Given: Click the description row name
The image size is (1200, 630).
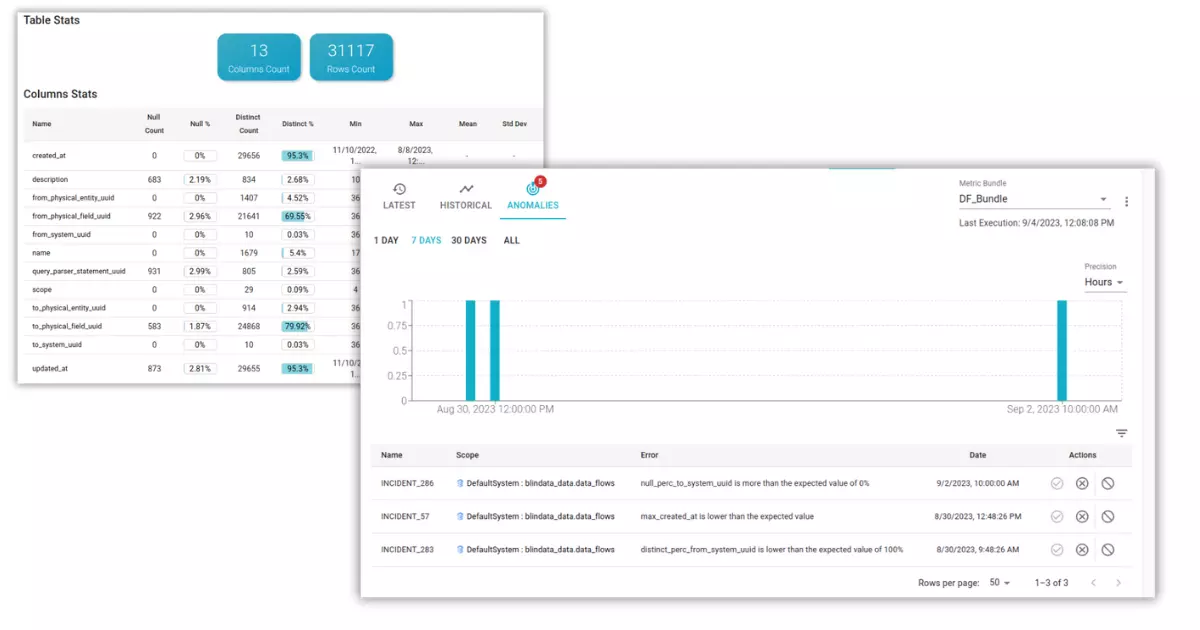Looking at the screenshot, I should pos(50,179).
